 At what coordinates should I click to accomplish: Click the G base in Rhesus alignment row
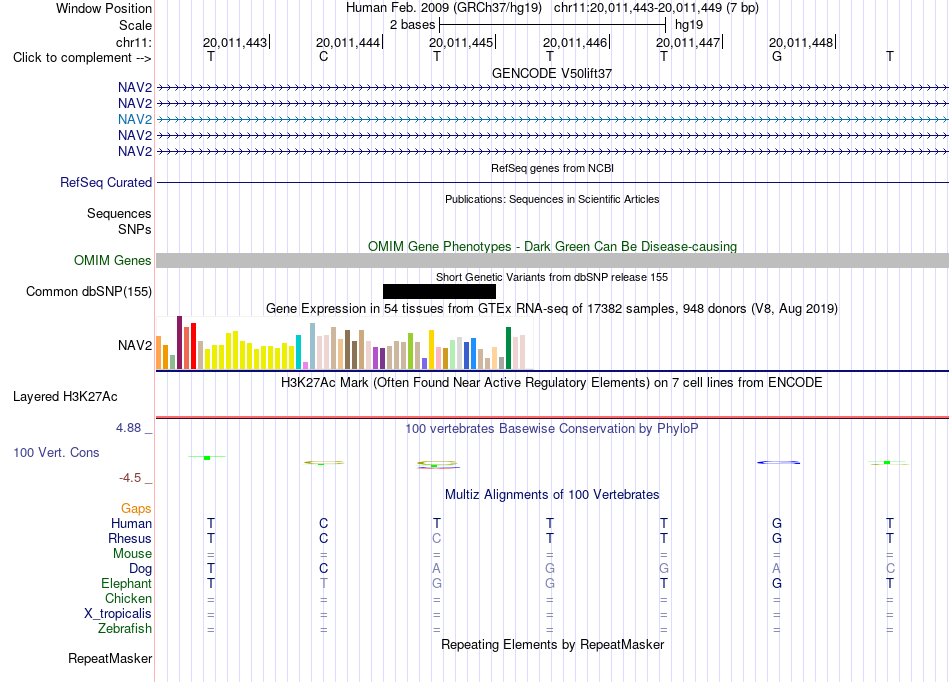(x=777, y=538)
